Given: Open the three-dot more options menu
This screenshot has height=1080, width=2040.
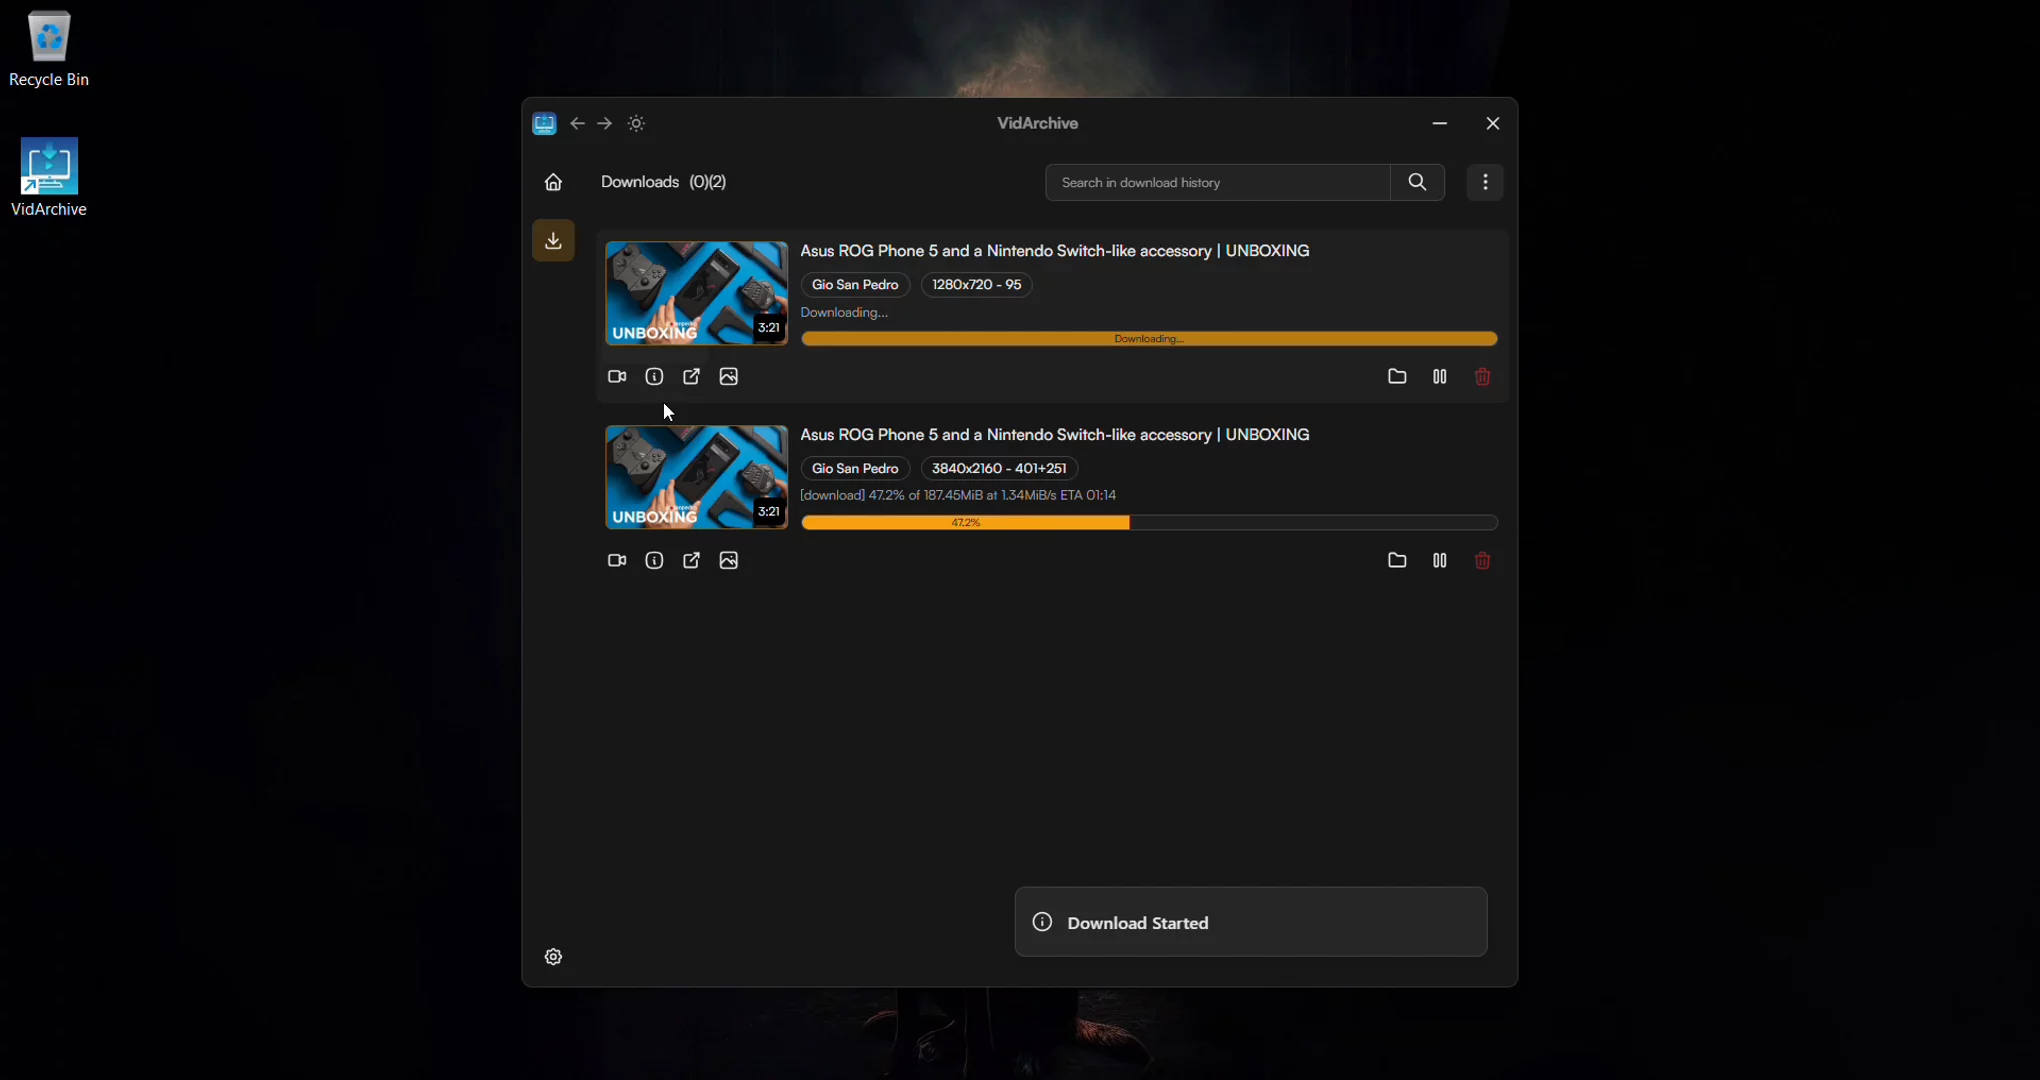Looking at the screenshot, I should point(1485,182).
